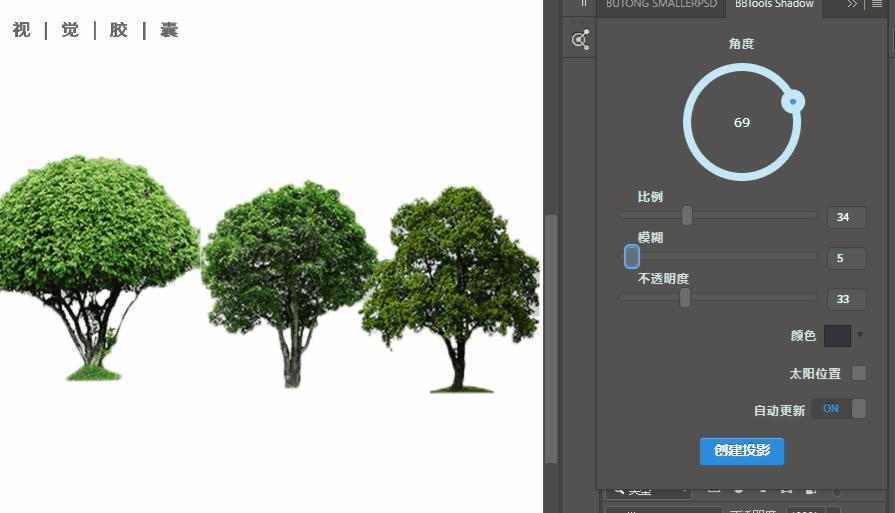The width and height of the screenshot is (895, 513).
Task: Click the collapsed panel icon in the dock strip
Action: pos(580,40)
